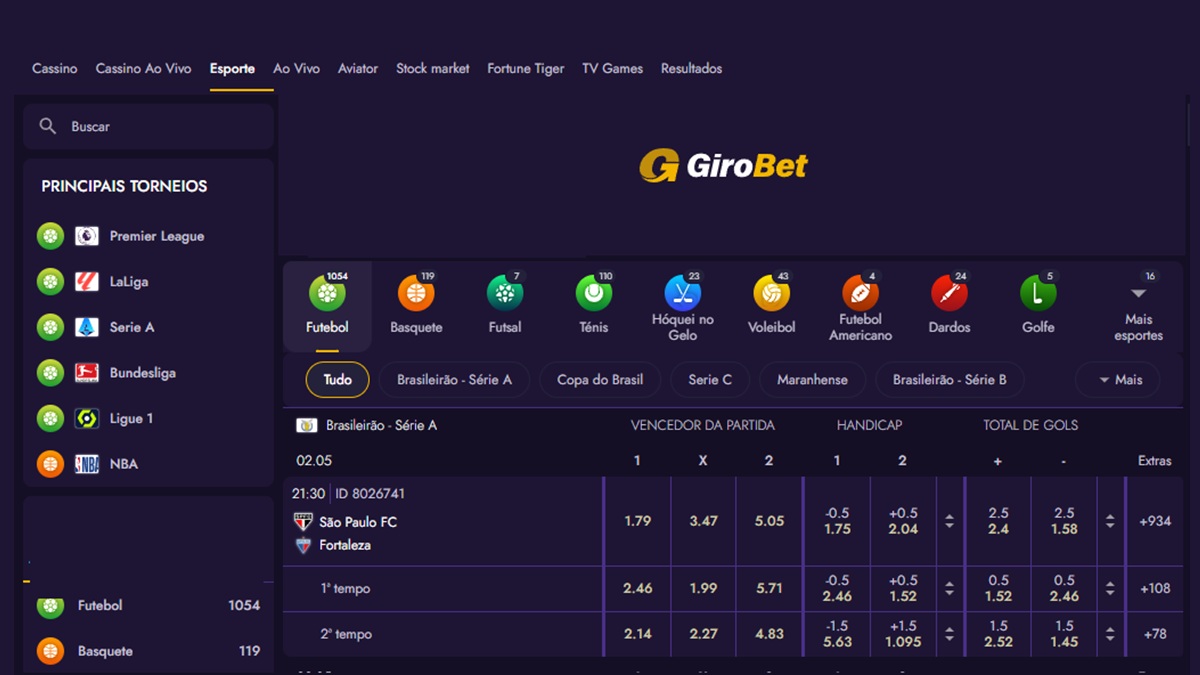Go to TV Games tab

pos(613,69)
